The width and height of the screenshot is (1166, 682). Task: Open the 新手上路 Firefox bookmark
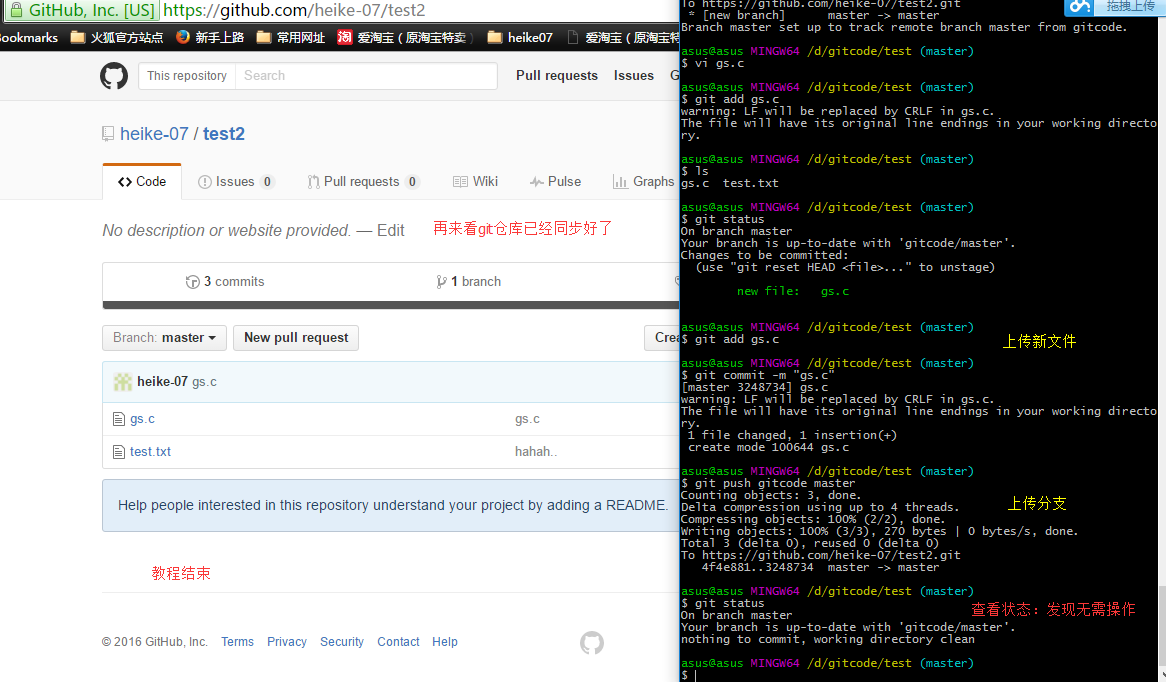[x=210, y=37]
